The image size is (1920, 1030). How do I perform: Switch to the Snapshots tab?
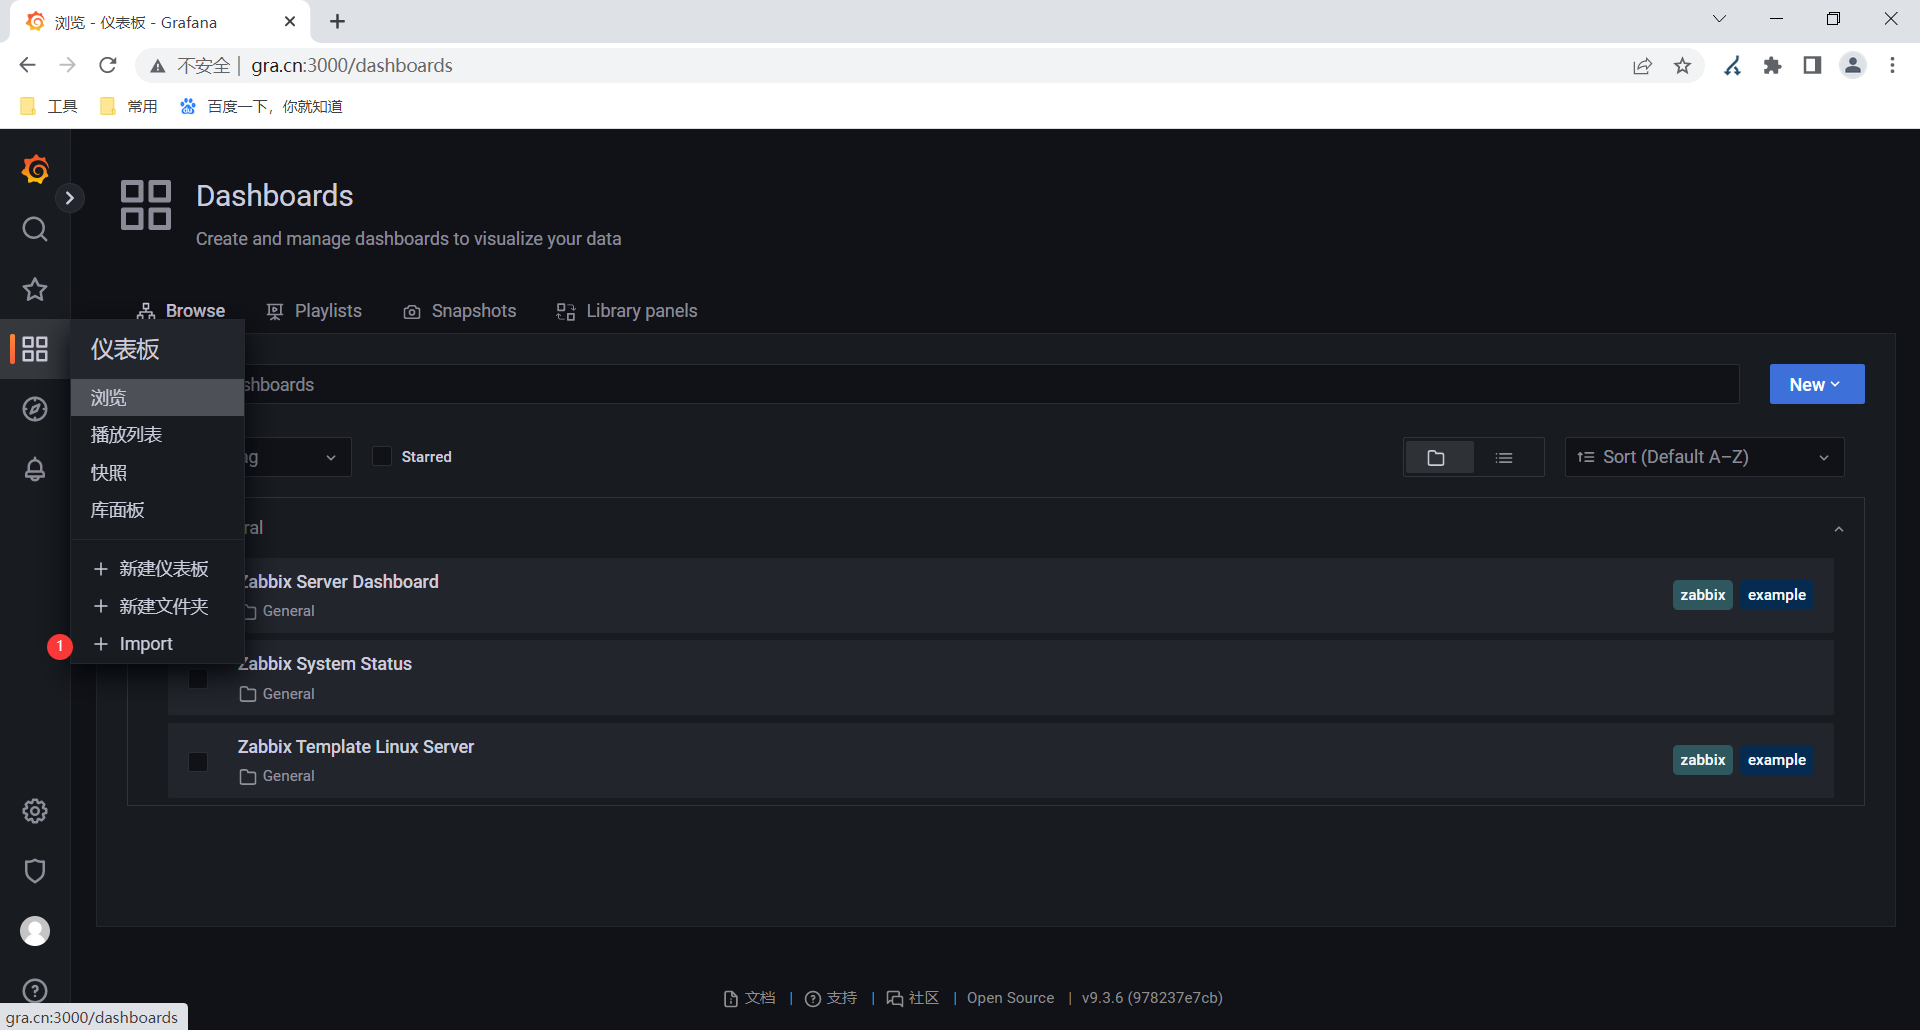[459, 311]
